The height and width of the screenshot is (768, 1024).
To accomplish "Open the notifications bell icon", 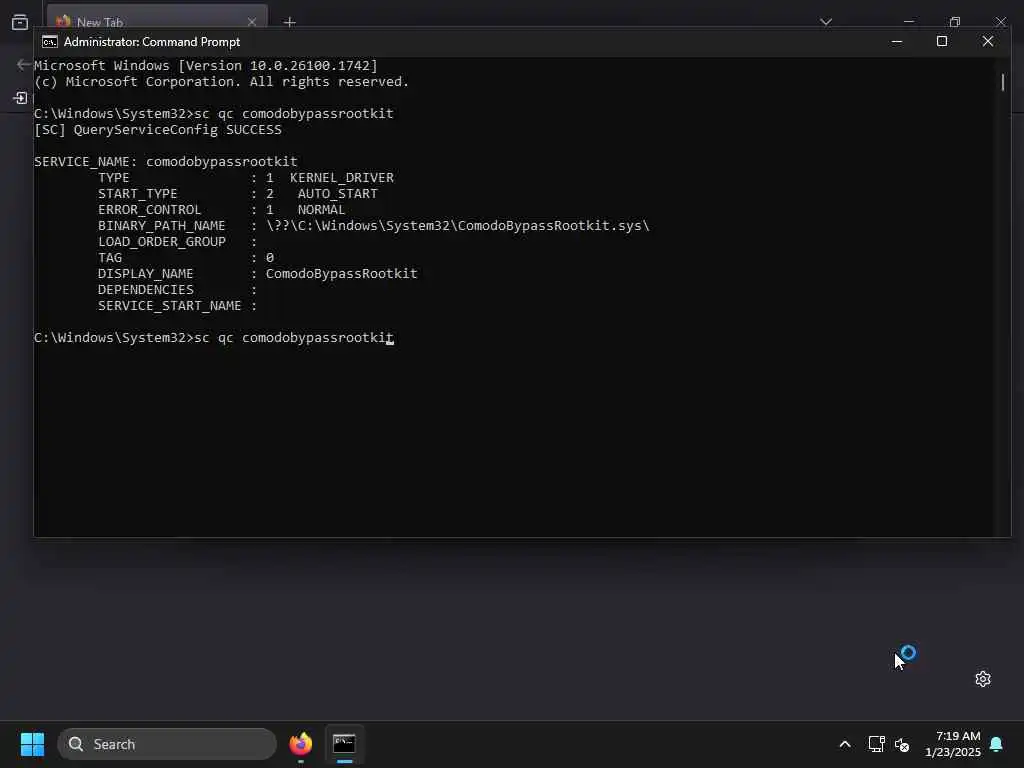I will (996, 744).
